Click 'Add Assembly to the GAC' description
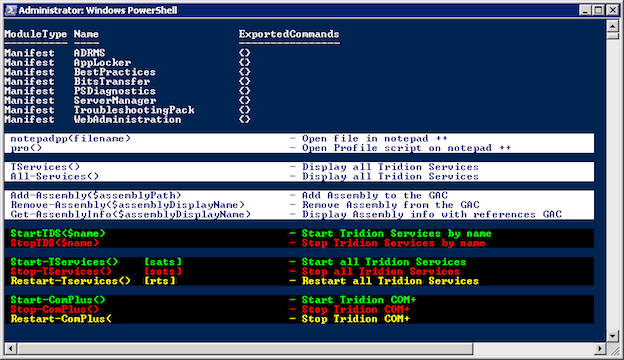 (x=374, y=196)
